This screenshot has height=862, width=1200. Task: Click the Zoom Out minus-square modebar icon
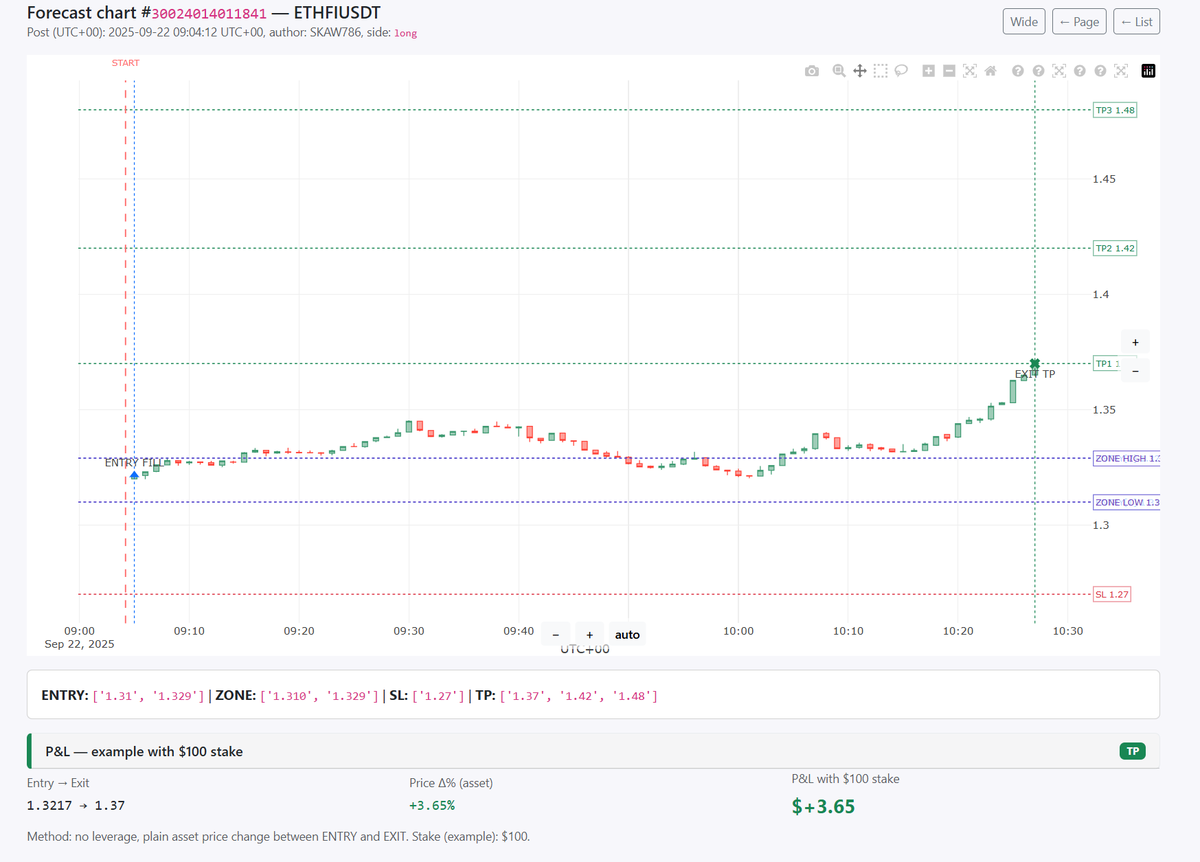949,71
